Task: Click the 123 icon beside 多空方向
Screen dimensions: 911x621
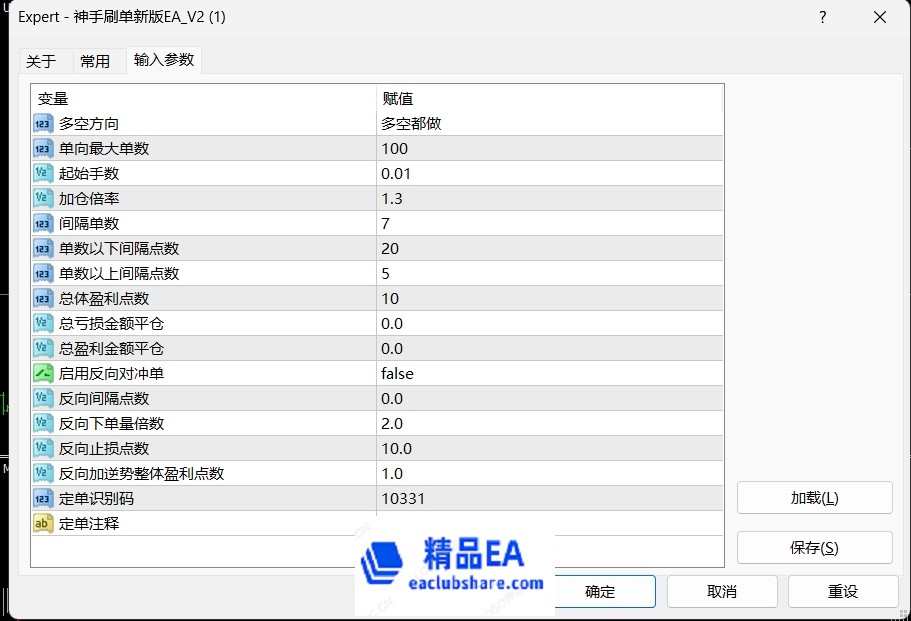Action: tap(42, 123)
